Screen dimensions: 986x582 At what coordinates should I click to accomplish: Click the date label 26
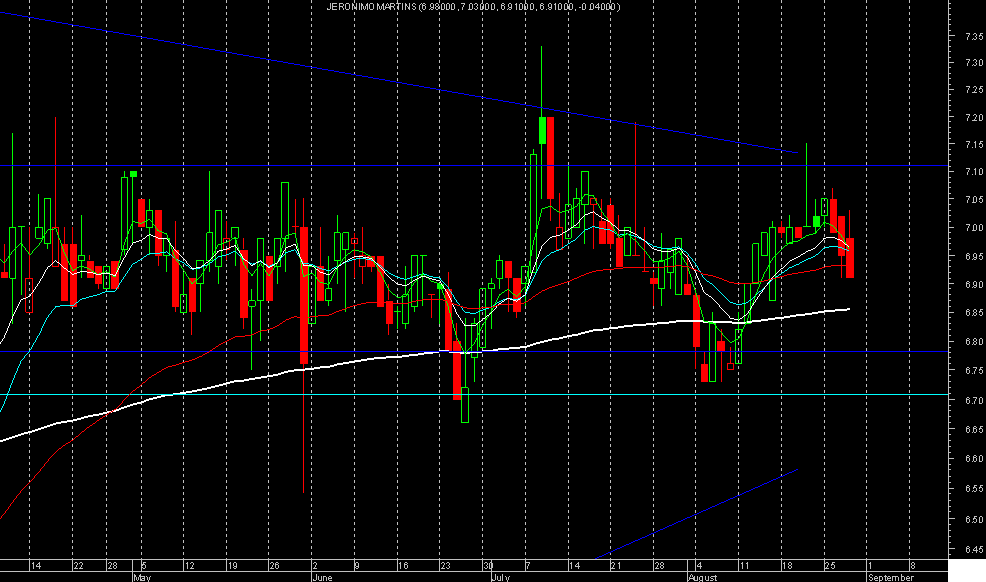pyautogui.click(x=274, y=566)
